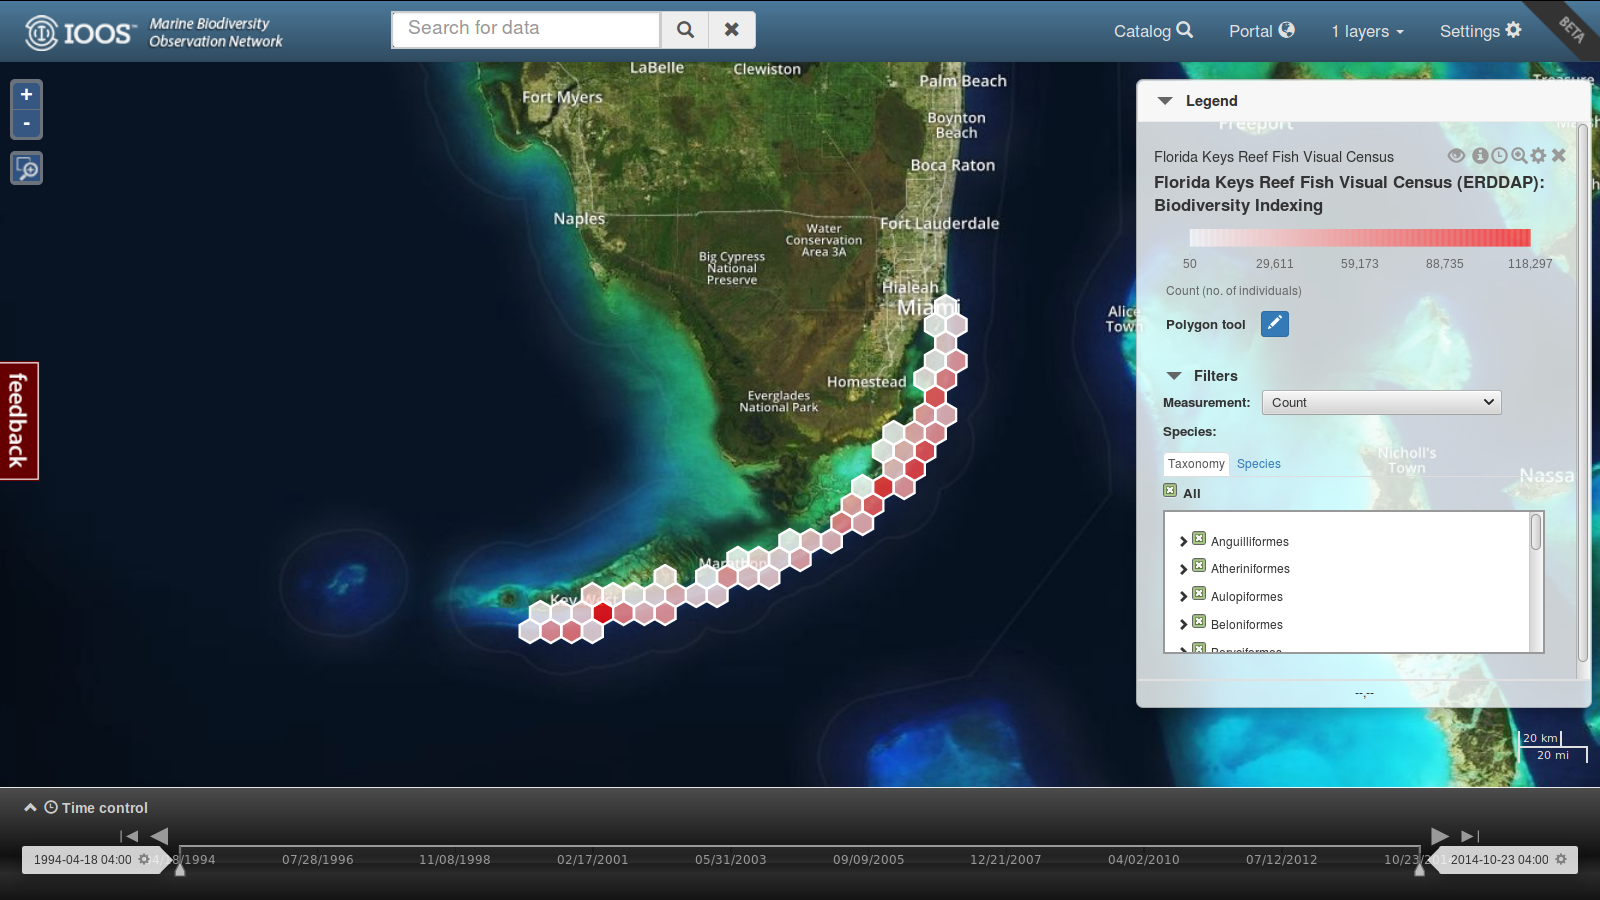Open the Catalog link
1600x900 pixels.
click(x=1153, y=31)
